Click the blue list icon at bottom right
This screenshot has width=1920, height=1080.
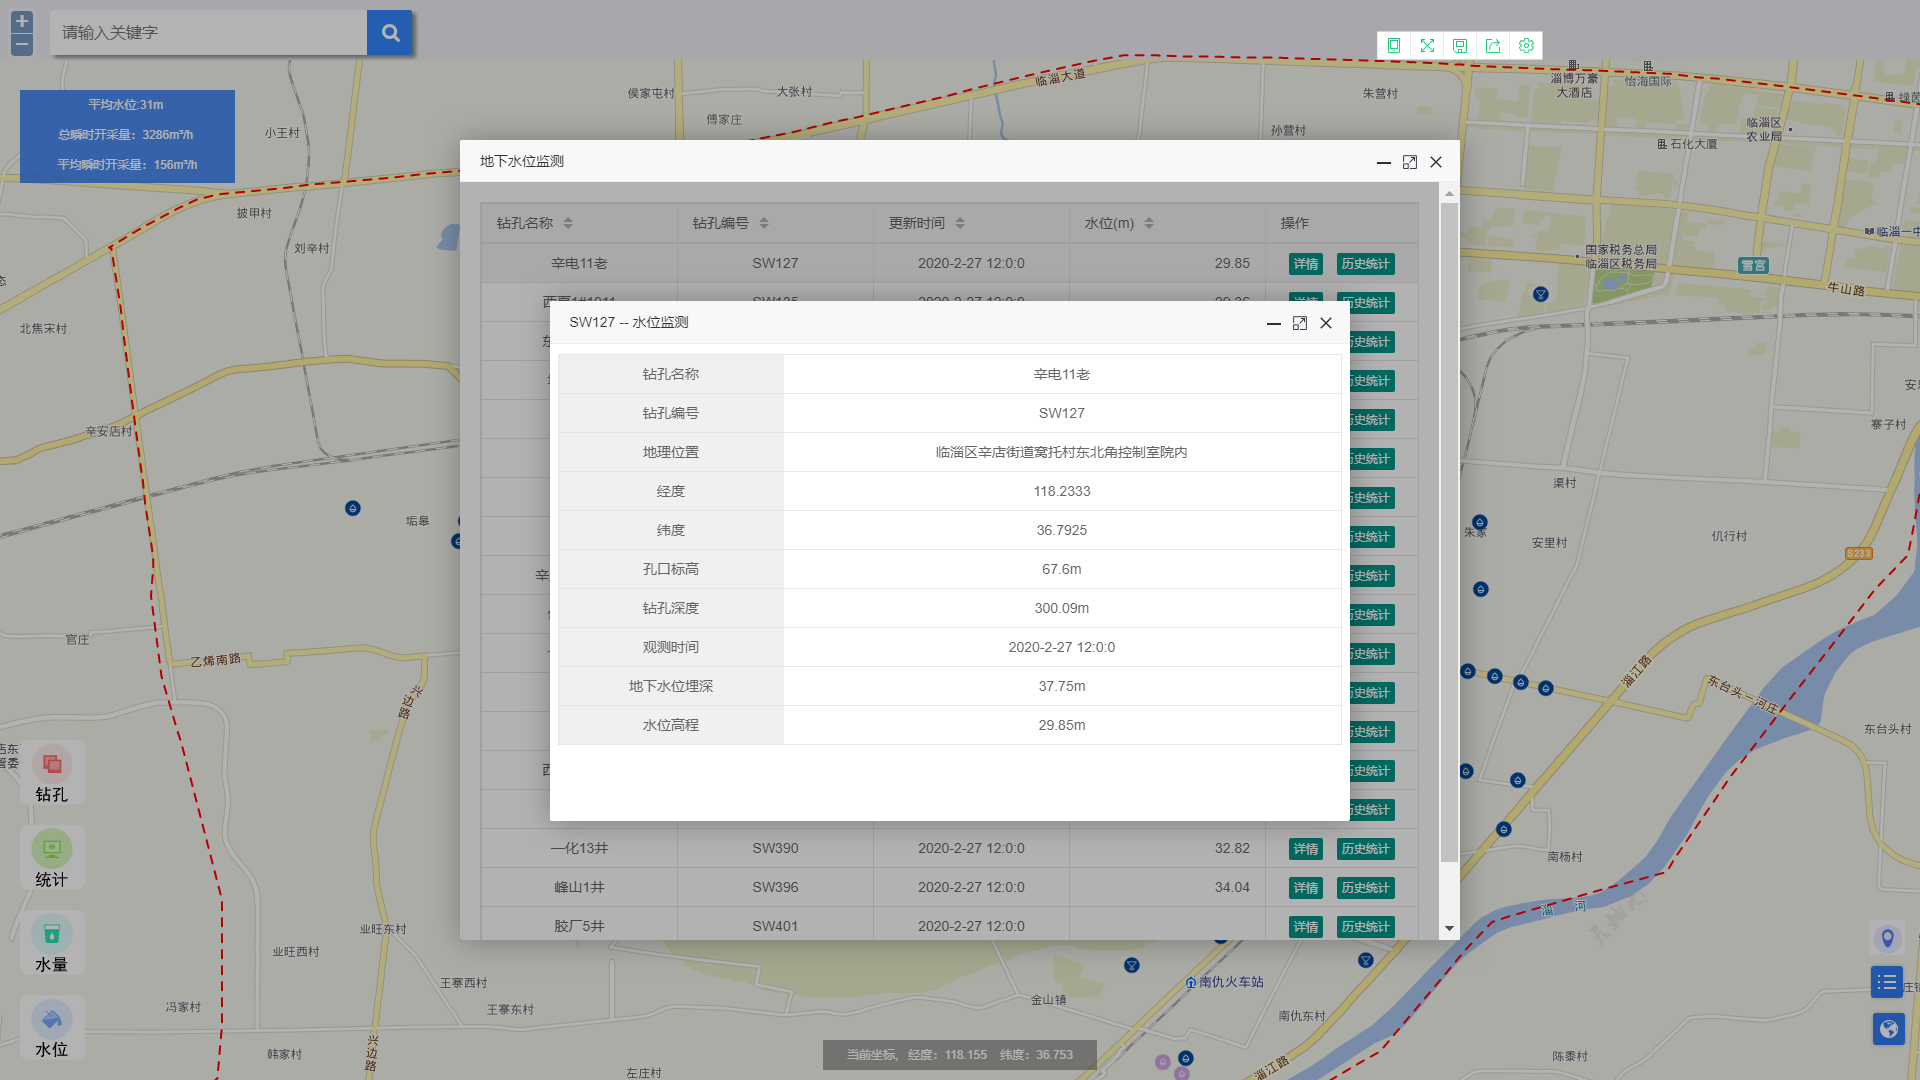[x=1887, y=982]
